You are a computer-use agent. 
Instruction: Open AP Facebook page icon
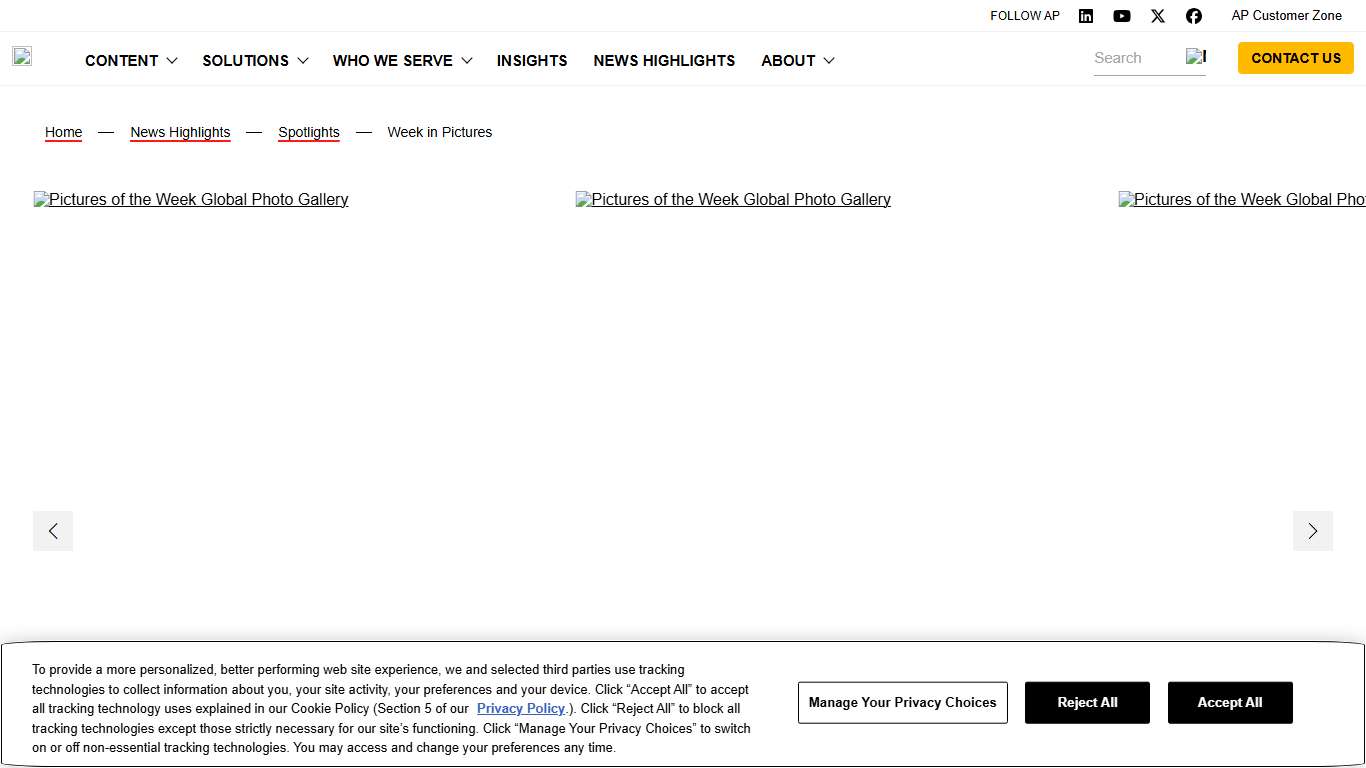[1194, 16]
